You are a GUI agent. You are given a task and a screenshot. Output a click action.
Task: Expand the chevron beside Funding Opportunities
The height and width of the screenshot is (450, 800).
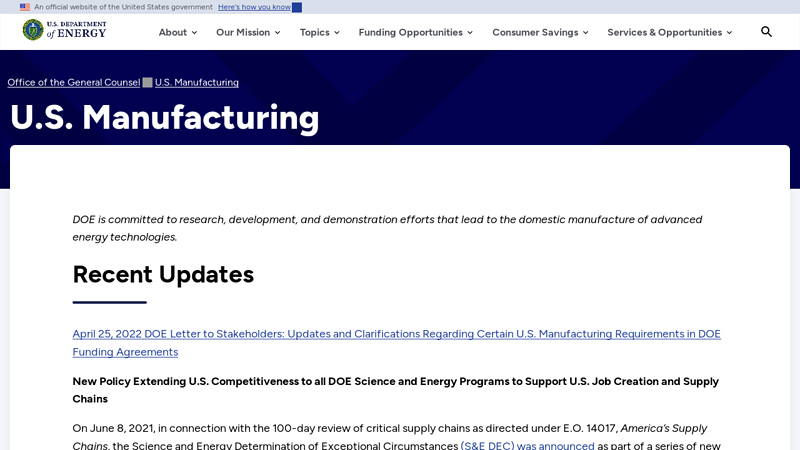click(470, 33)
